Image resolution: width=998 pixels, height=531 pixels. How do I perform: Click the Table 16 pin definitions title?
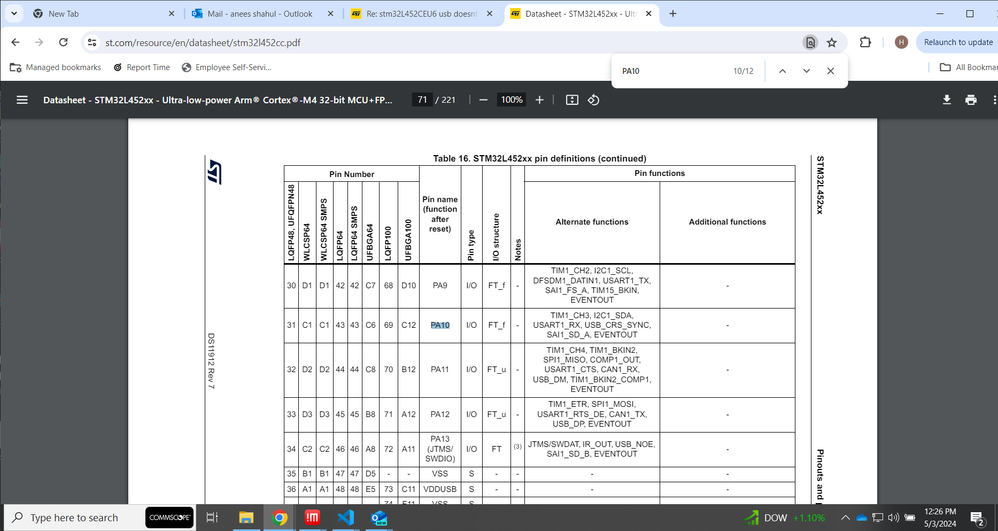pyautogui.click(x=540, y=159)
